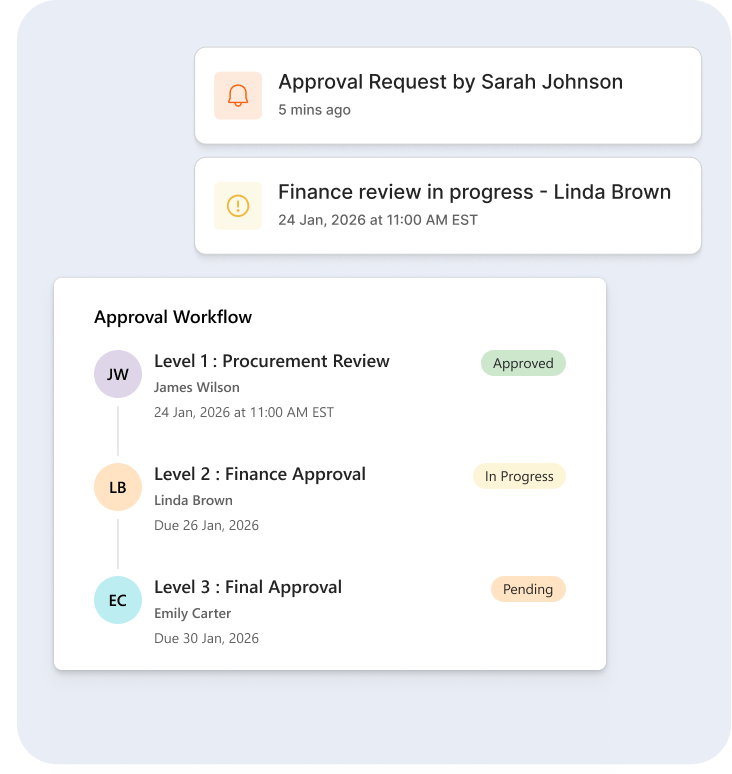The image size is (732, 774).
Task: Open Approval Request by Sarah Johnson notification
Action: (448, 96)
